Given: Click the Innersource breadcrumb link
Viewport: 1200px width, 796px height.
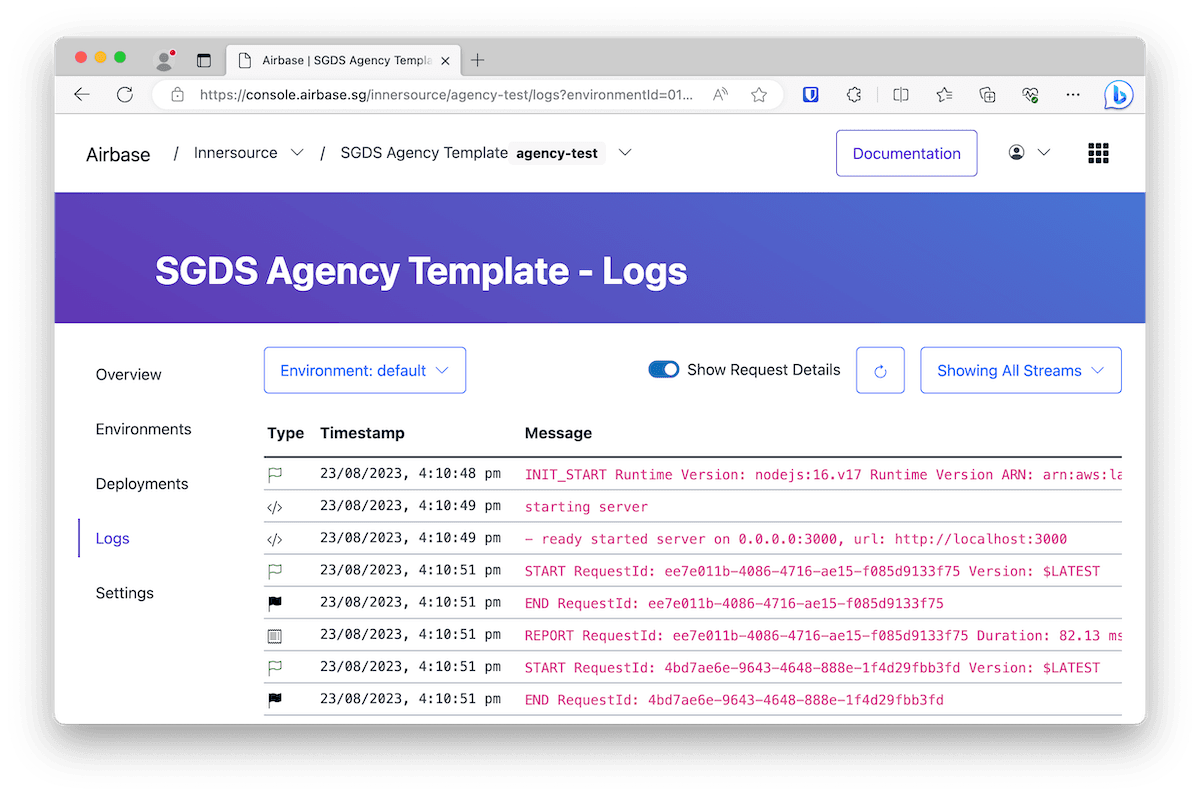Looking at the screenshot, I should 236,153.
